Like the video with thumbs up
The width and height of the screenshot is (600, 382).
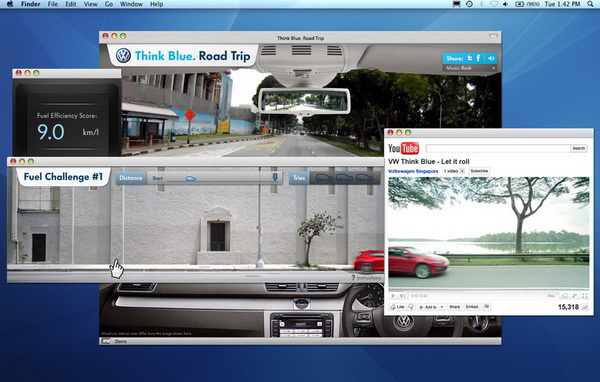click(397, 307)
